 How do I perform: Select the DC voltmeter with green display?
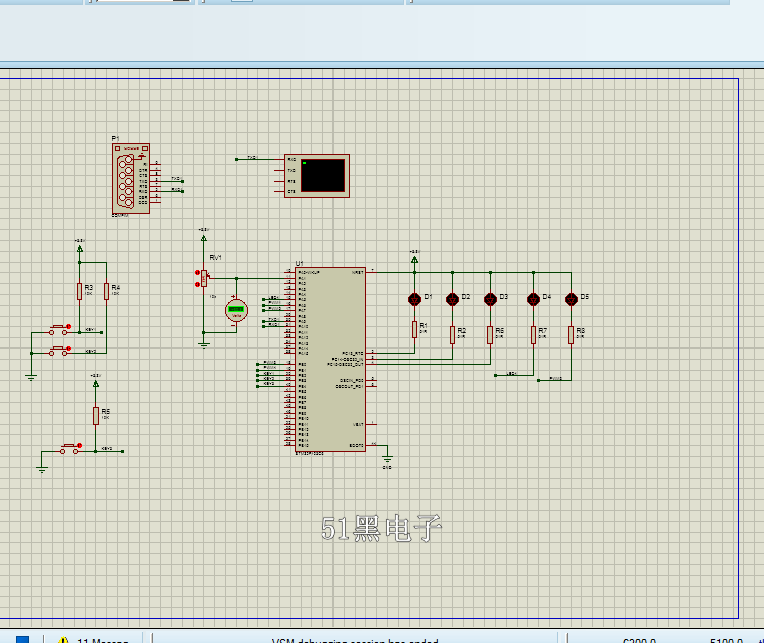coord(236,310)
